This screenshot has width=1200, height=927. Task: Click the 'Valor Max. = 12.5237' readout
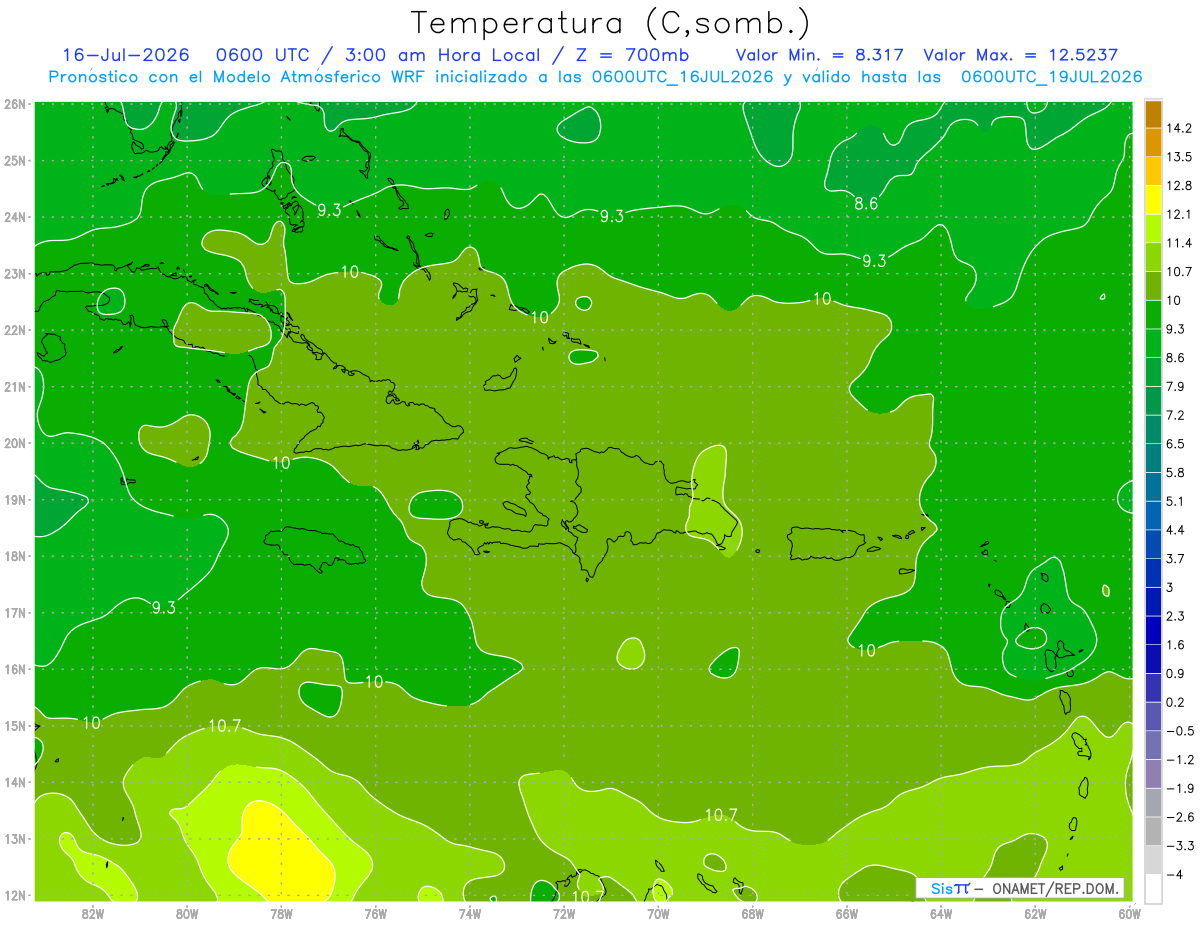[x=1020, y=55]
